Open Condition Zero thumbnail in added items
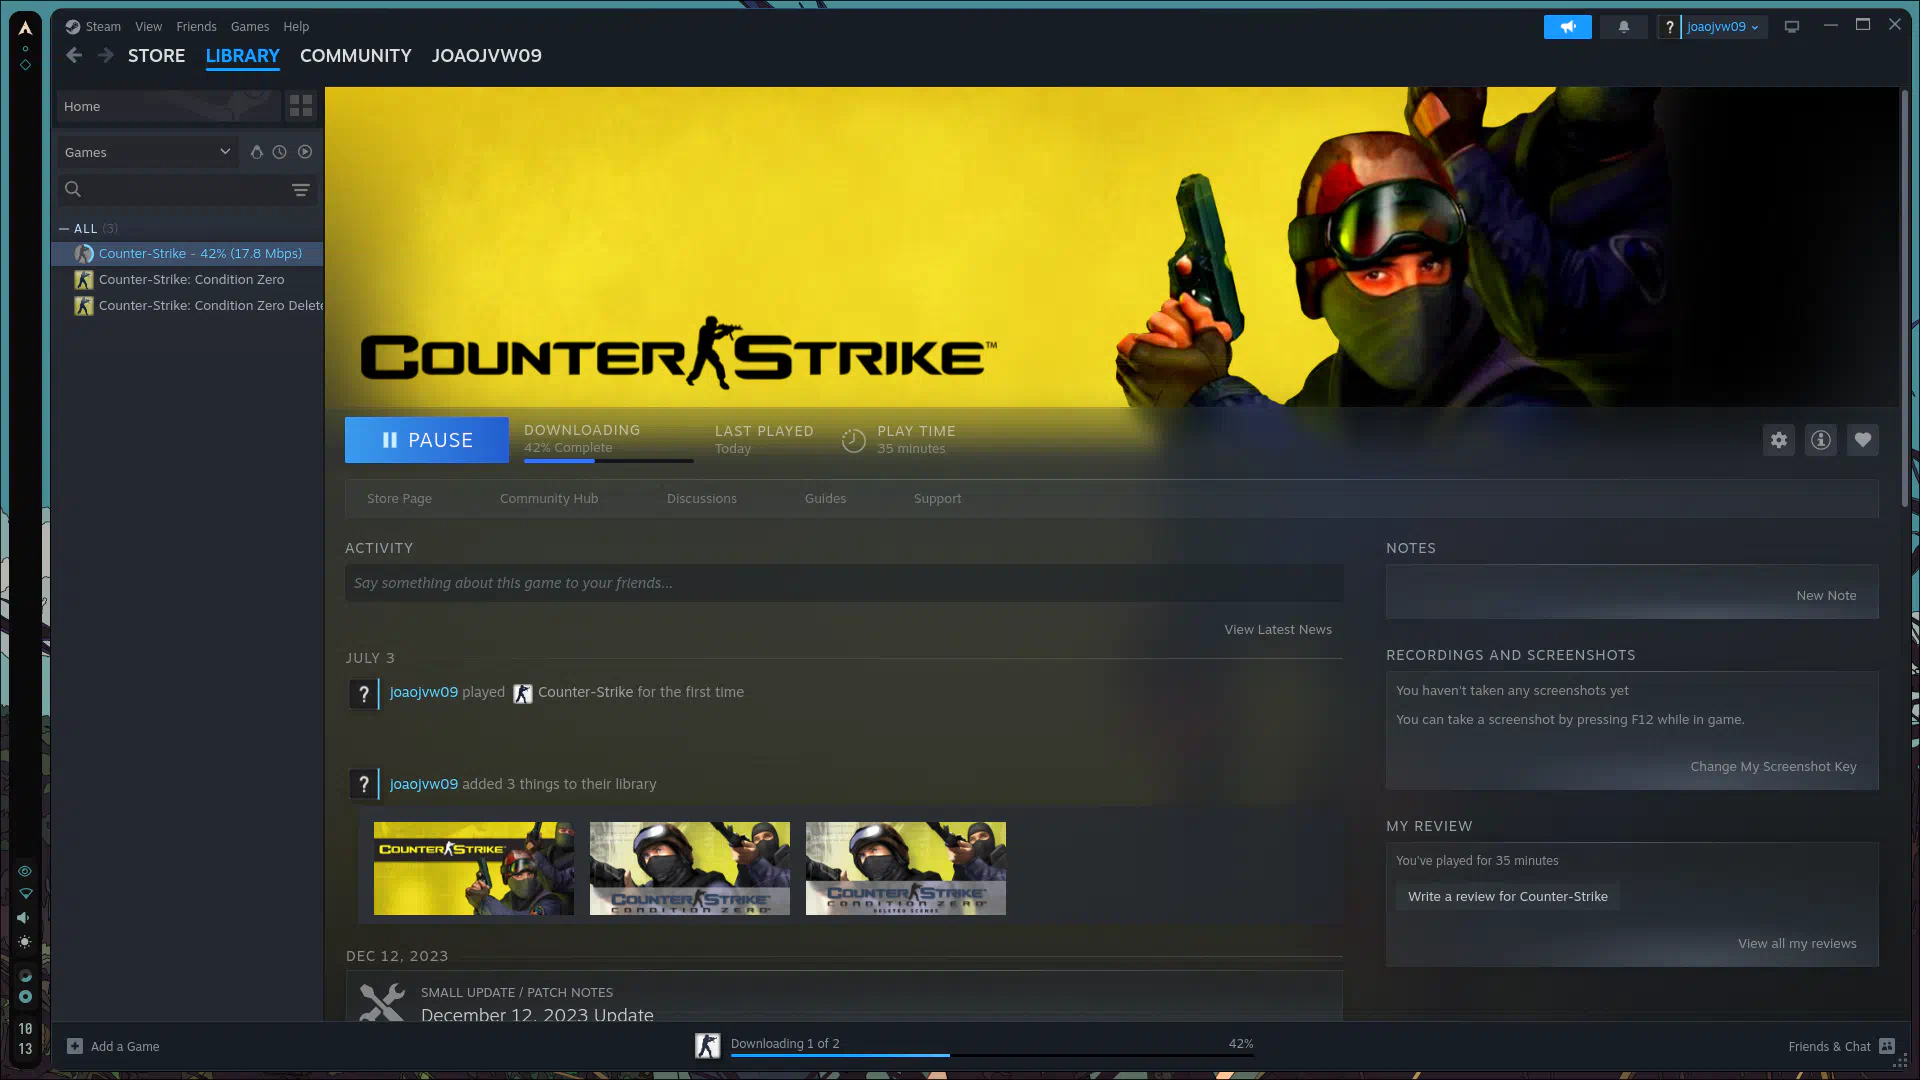The height and width of the screenshot is (1080, 1920). pyautogui.click(x=690, y=868)
